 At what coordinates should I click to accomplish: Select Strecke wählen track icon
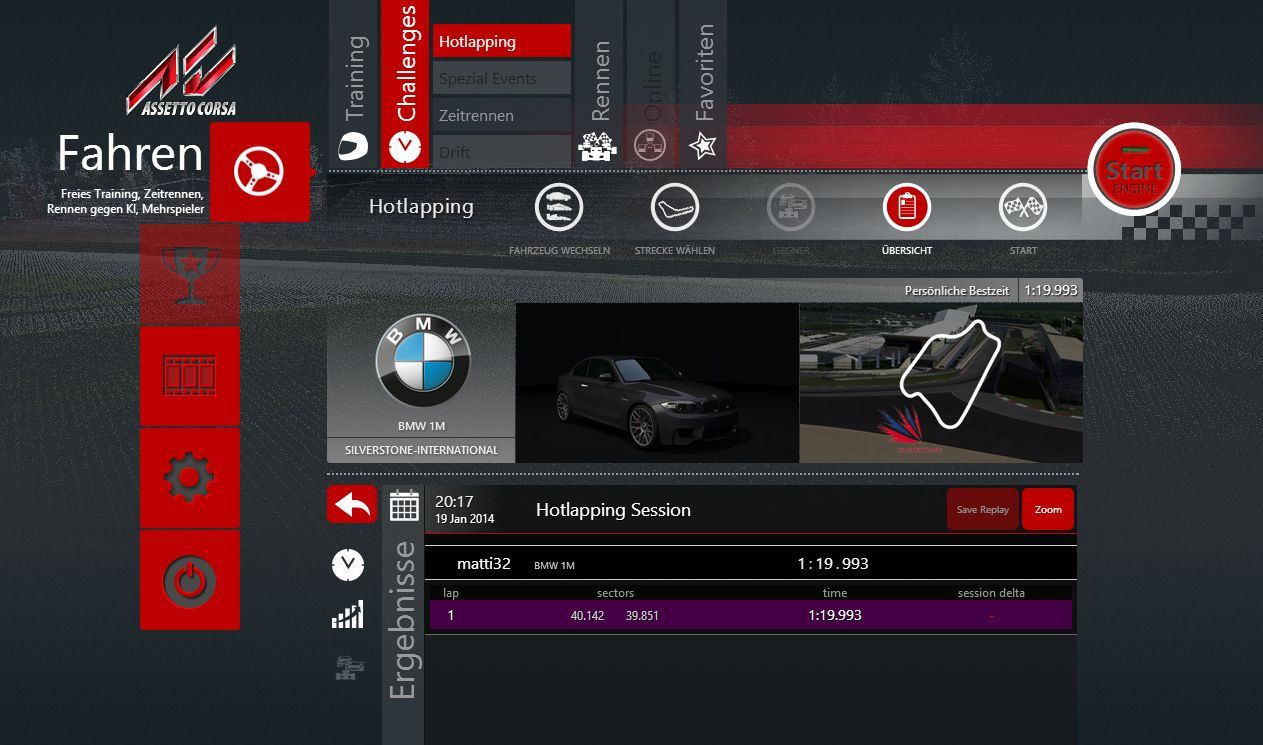(x=675, y=208)
